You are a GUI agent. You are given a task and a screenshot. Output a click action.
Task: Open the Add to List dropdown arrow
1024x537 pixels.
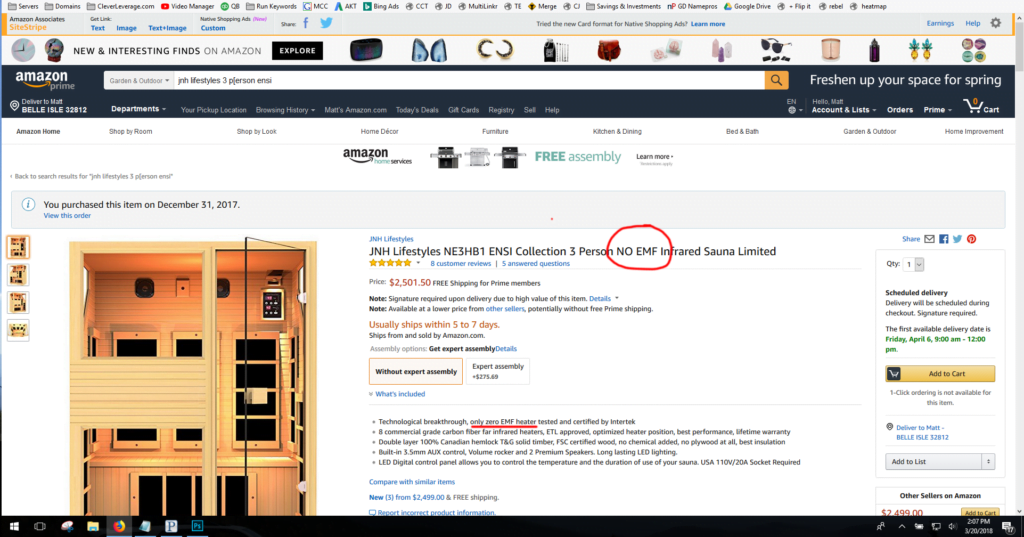click(988, 462)
